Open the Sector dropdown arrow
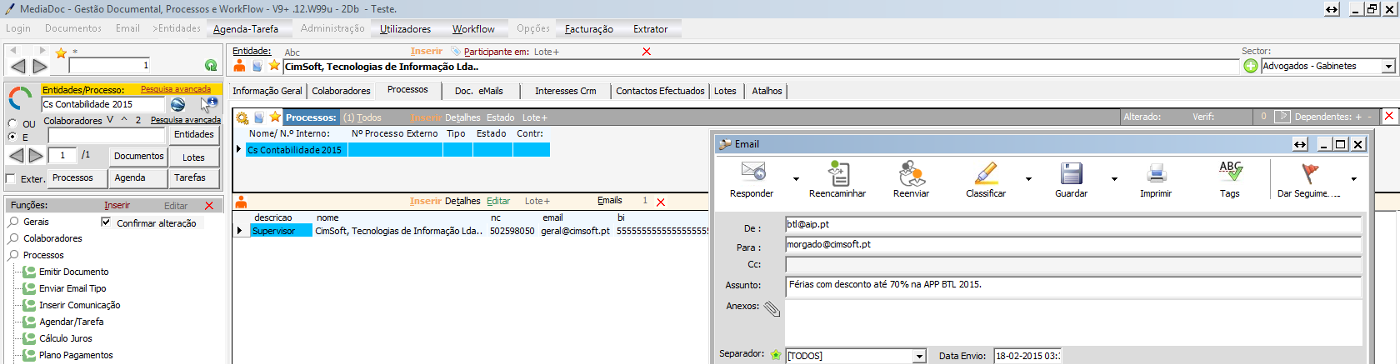Screen dimensions: 1400x364 pos(1388,66)
